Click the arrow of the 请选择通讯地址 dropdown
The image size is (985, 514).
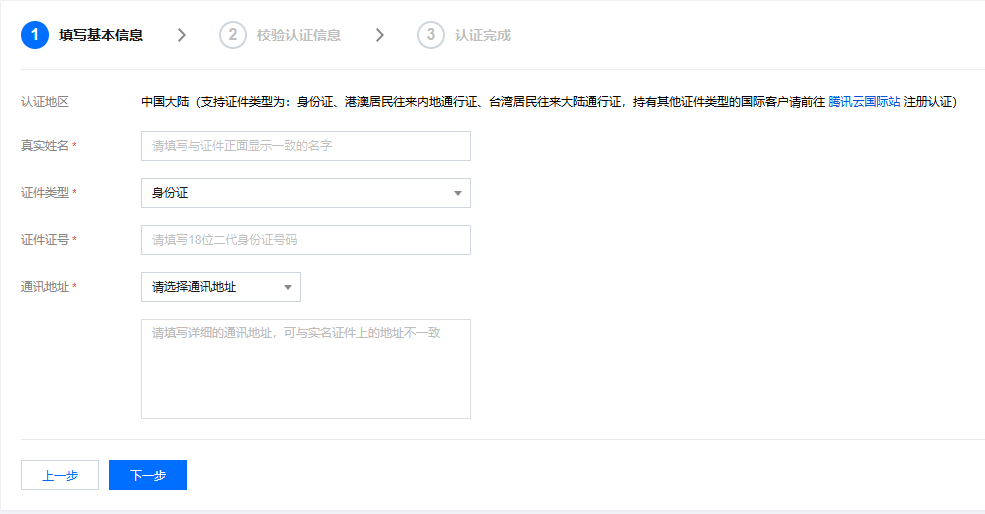288,288
